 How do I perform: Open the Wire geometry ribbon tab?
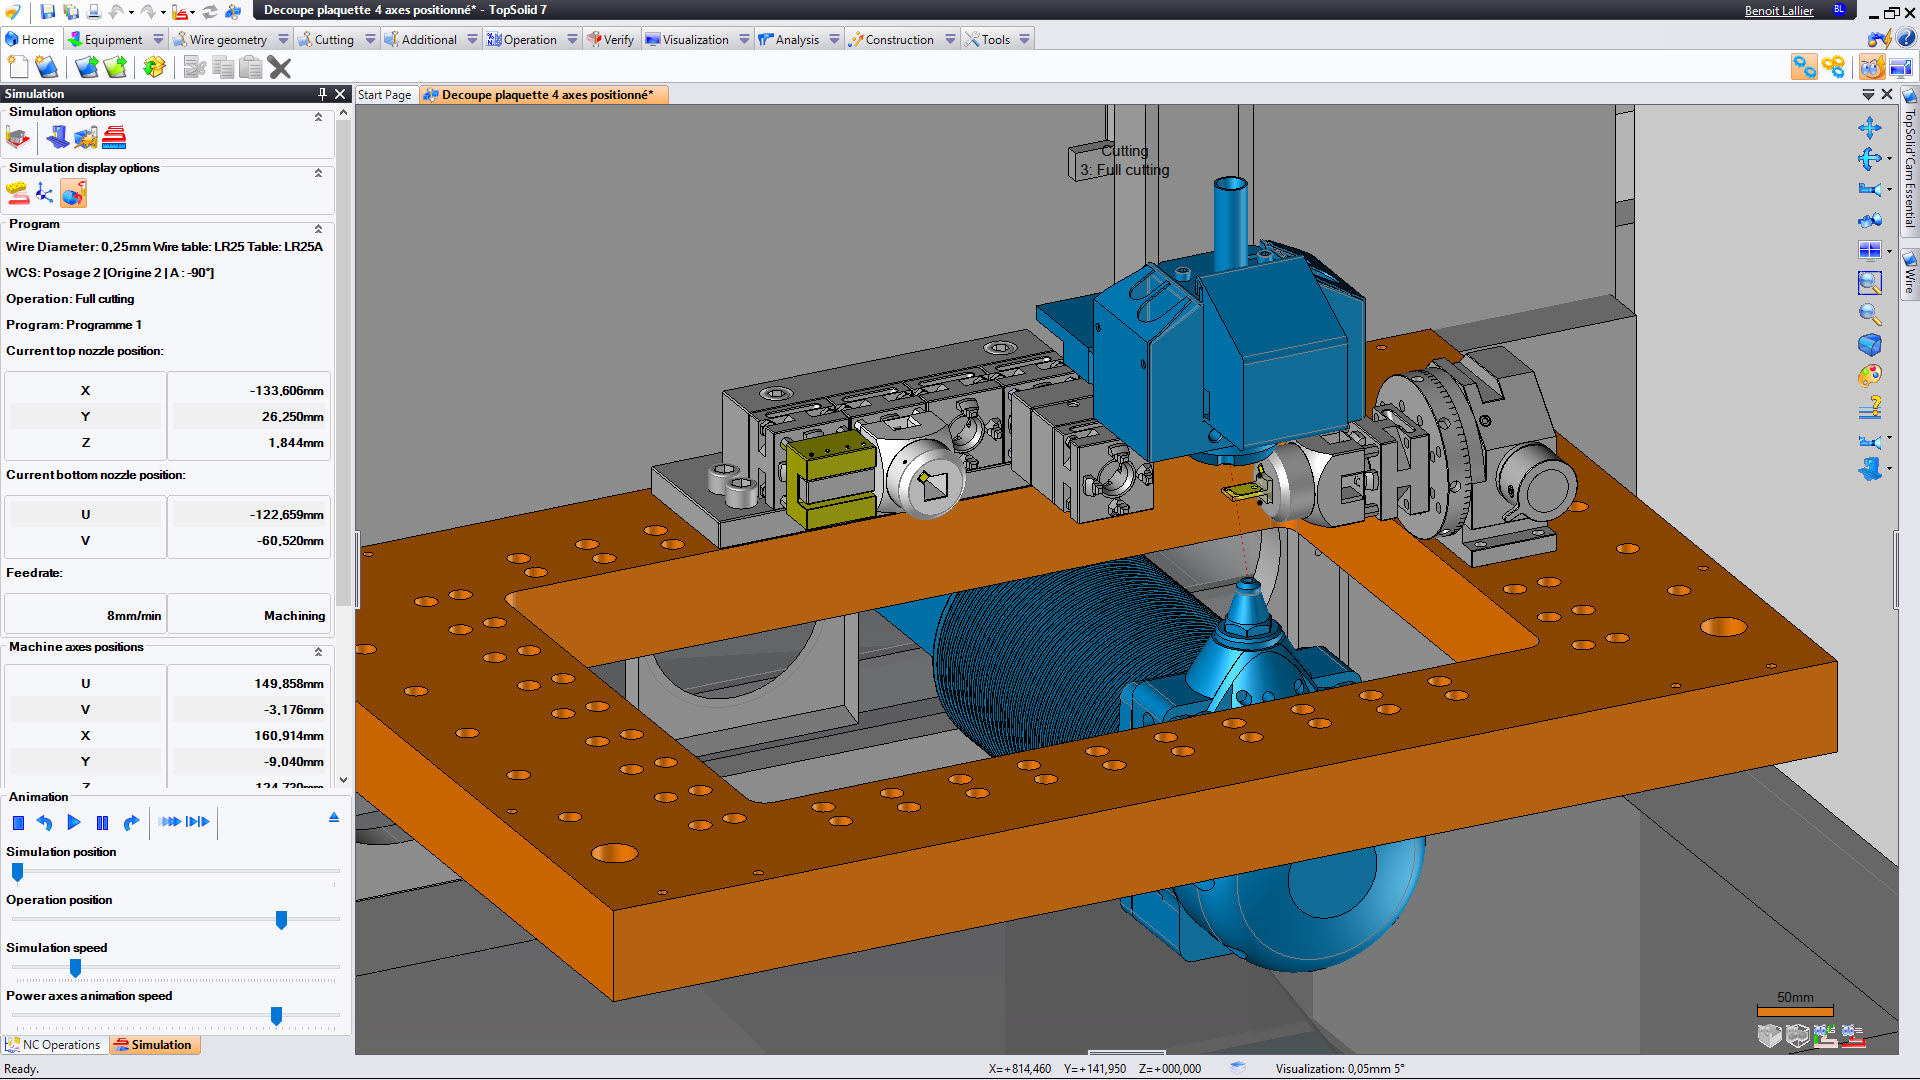[x=228, y=39]
